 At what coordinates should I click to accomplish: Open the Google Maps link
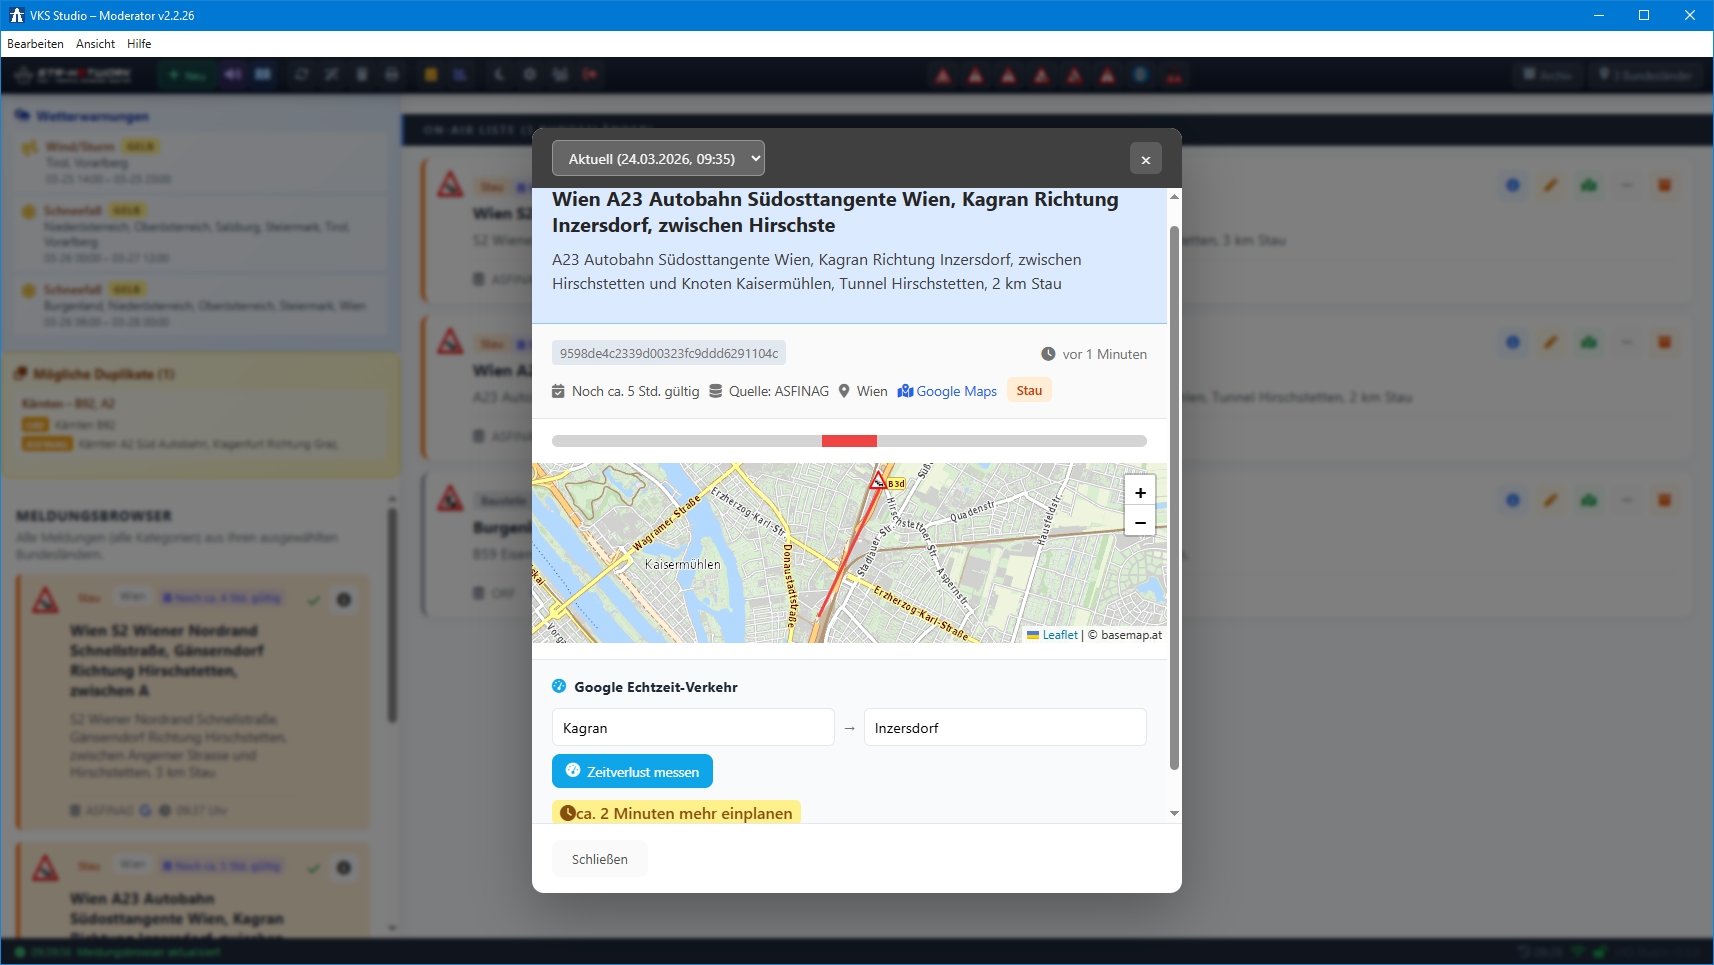point(947,391)
